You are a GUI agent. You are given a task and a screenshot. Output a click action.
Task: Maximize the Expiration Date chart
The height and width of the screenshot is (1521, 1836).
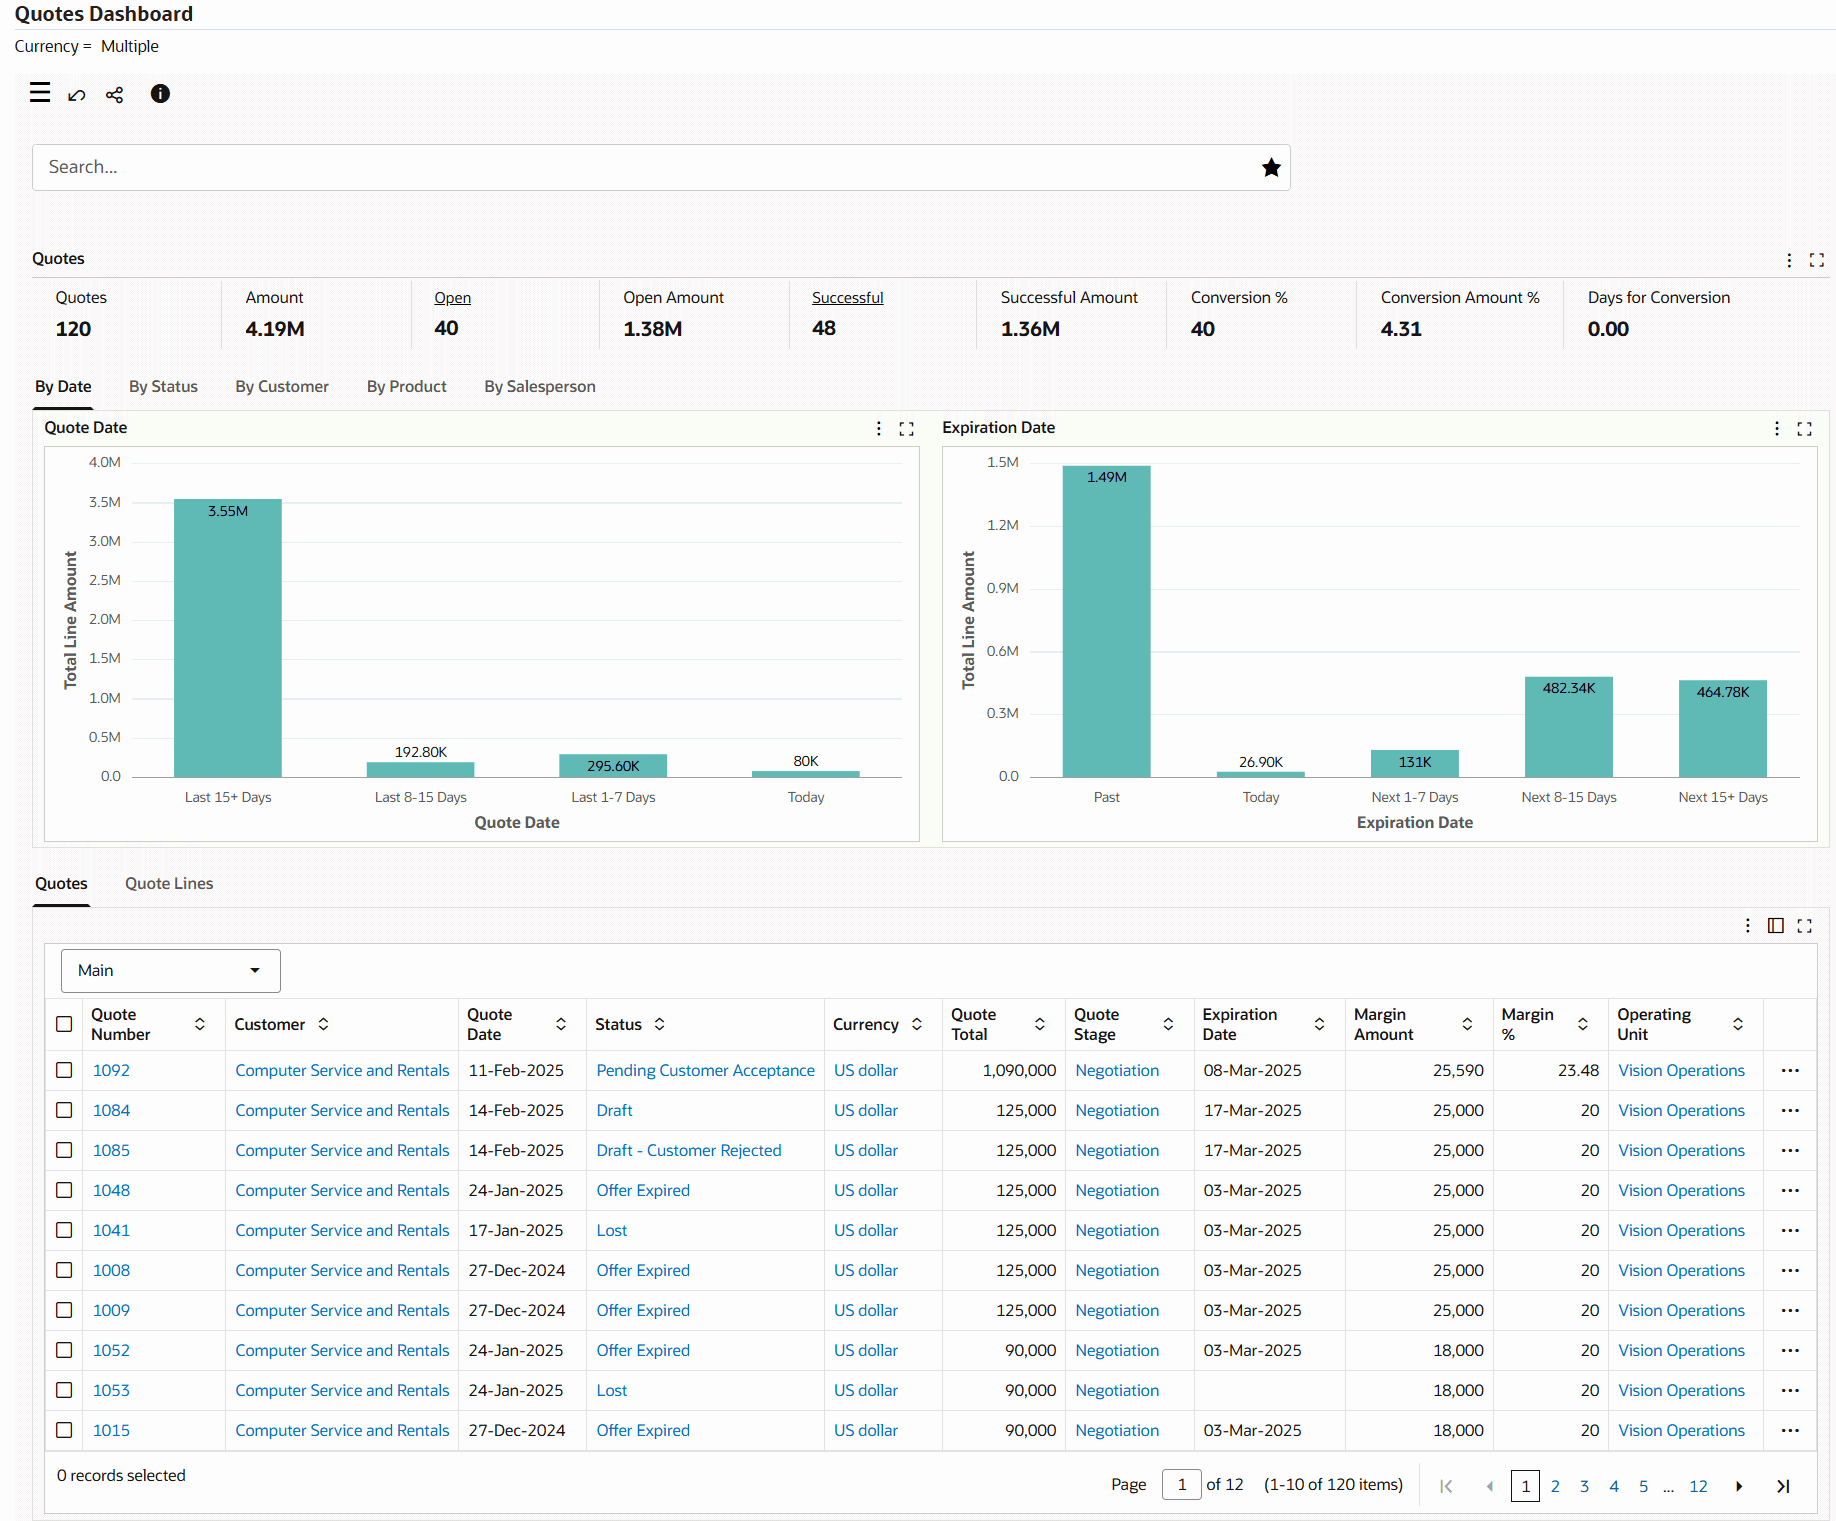click(x=1805, y=429)
